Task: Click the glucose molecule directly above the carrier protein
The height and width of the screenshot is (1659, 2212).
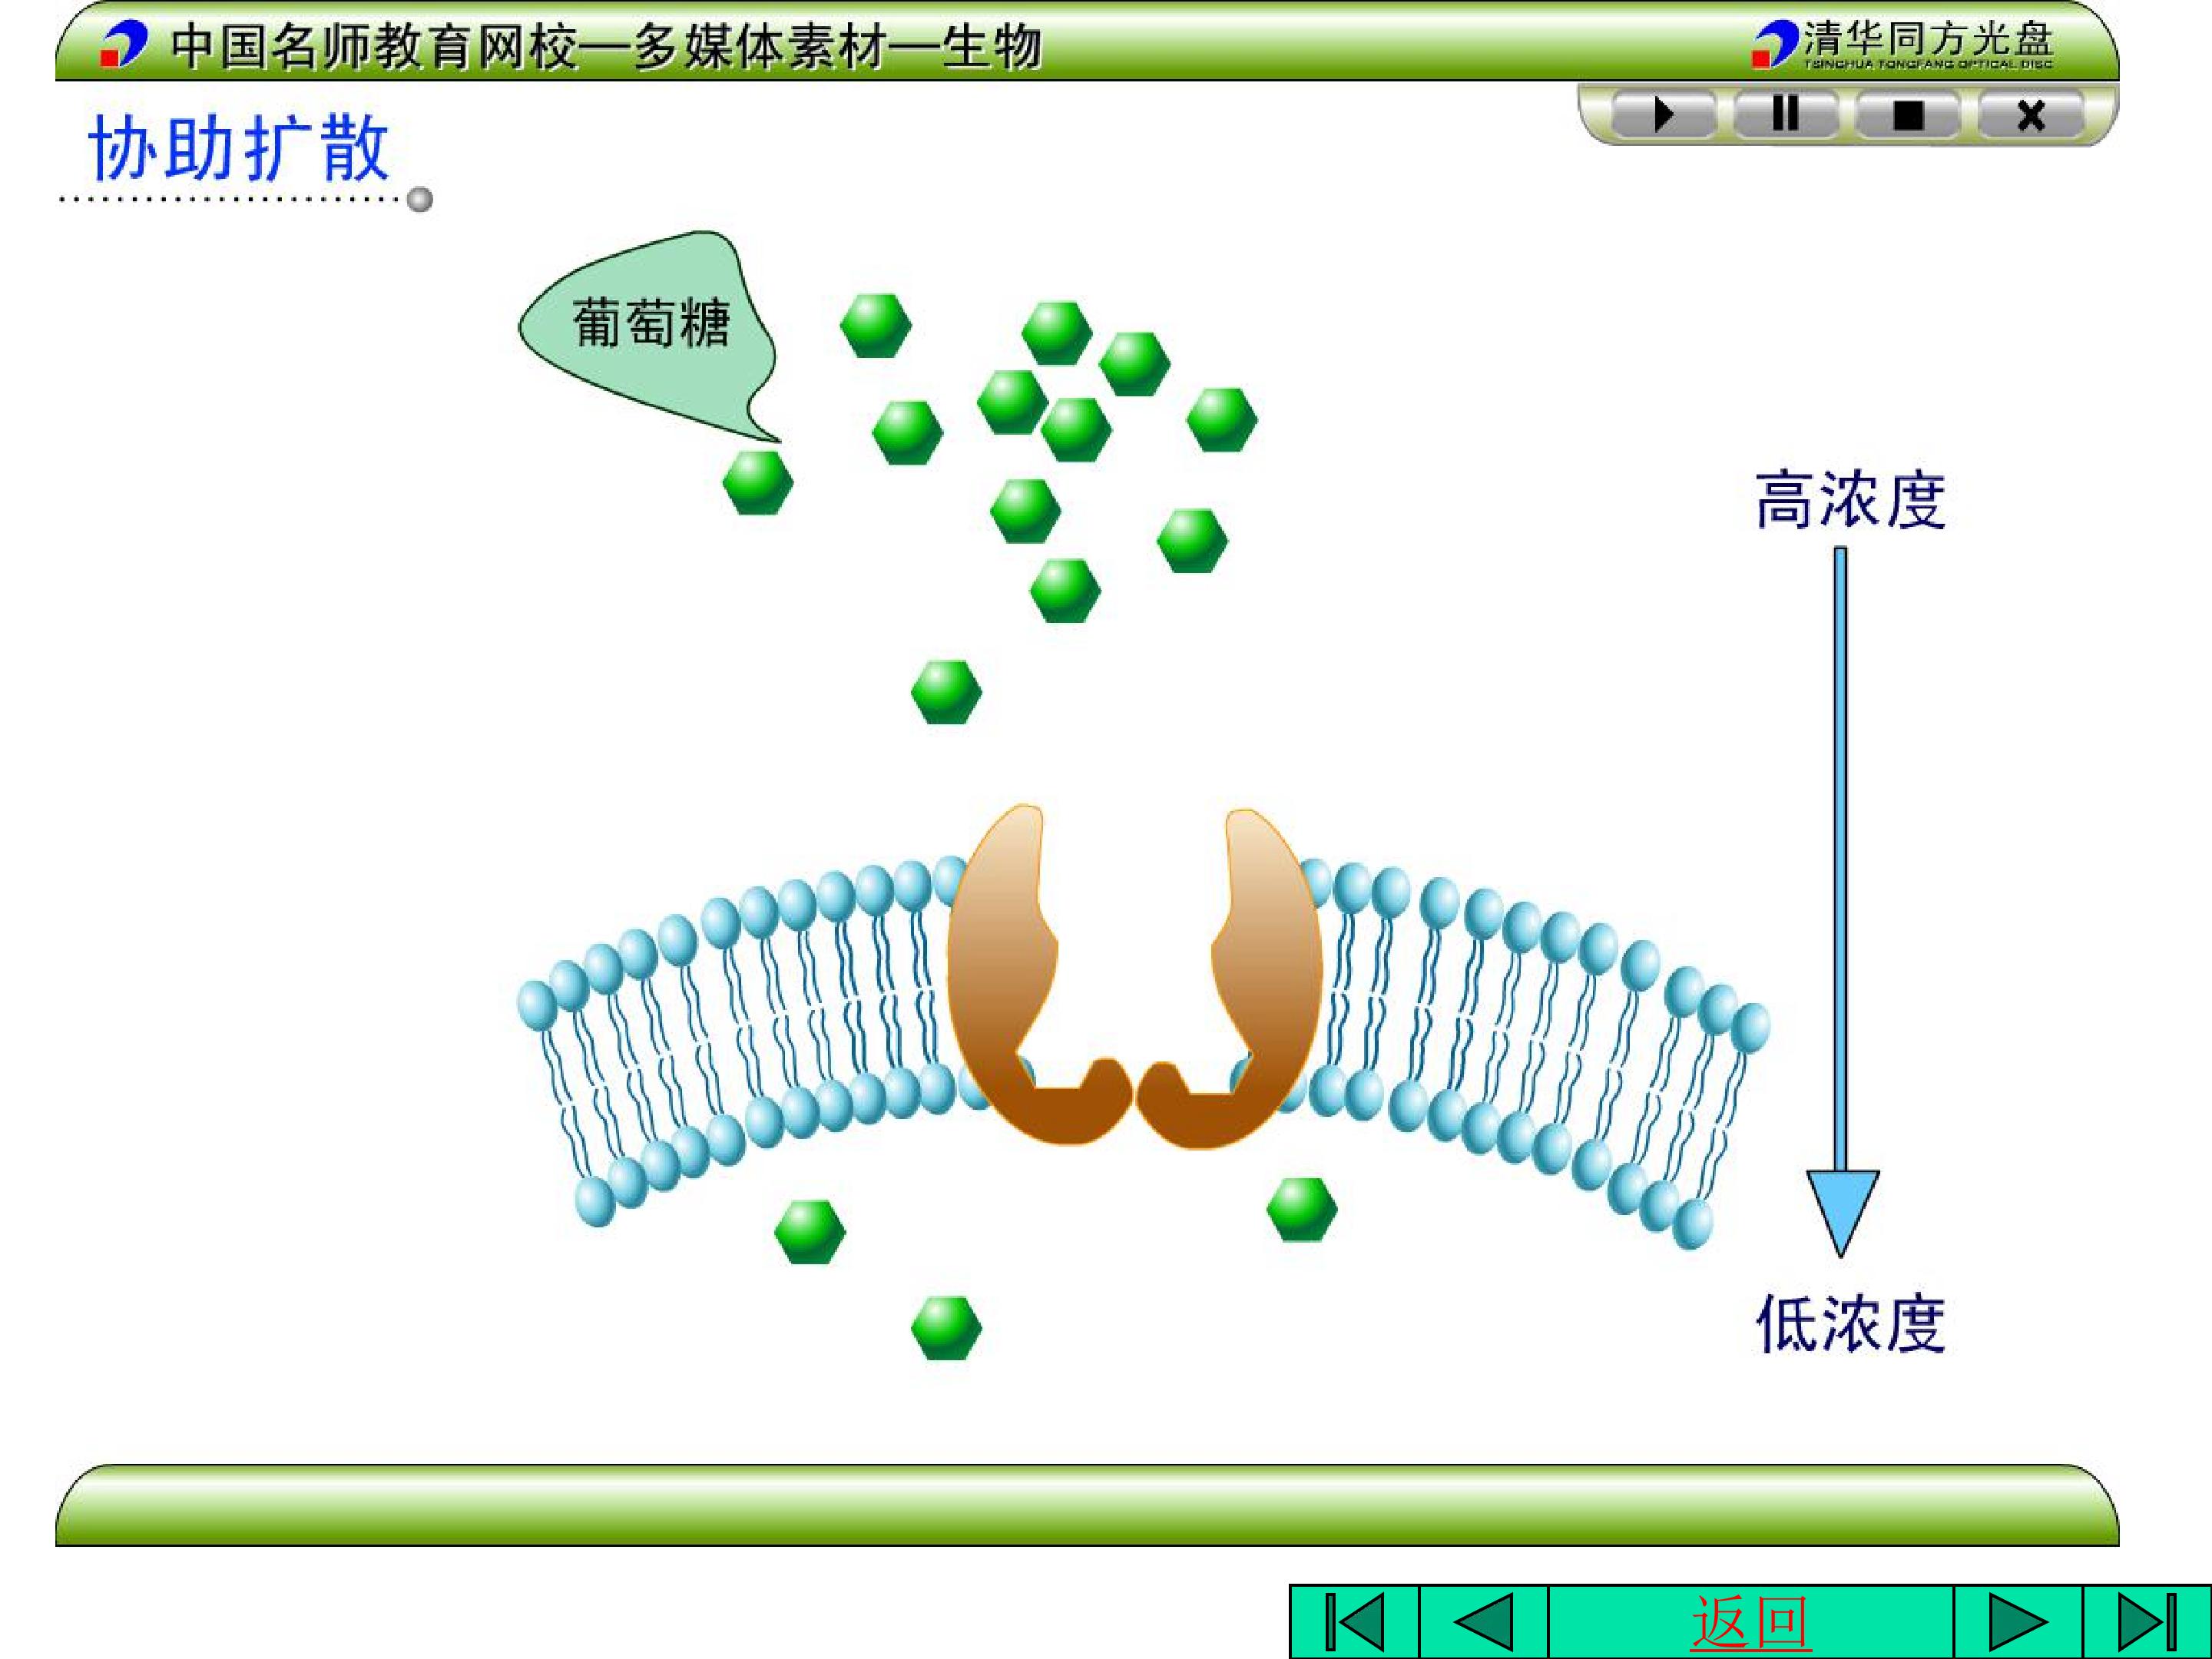Action: pyautogui.click(x=946, y=691)
